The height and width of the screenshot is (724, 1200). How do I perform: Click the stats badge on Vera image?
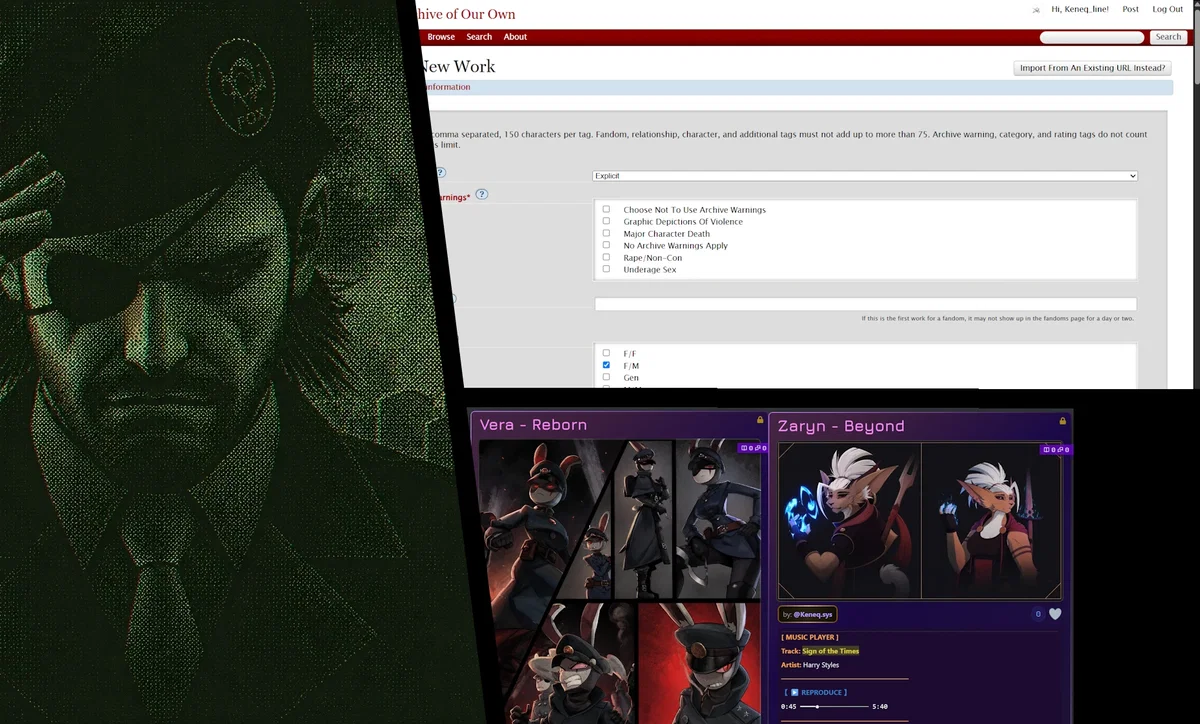point(752,448)
